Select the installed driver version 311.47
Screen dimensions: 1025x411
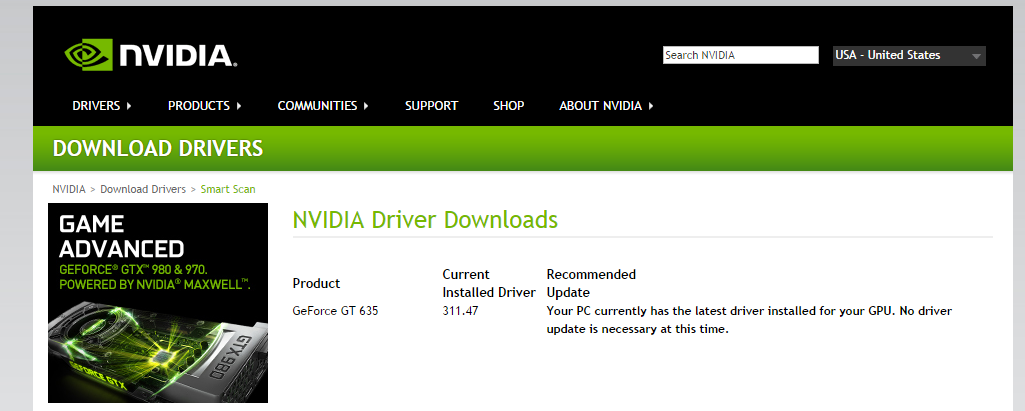(x=460, y=311)
